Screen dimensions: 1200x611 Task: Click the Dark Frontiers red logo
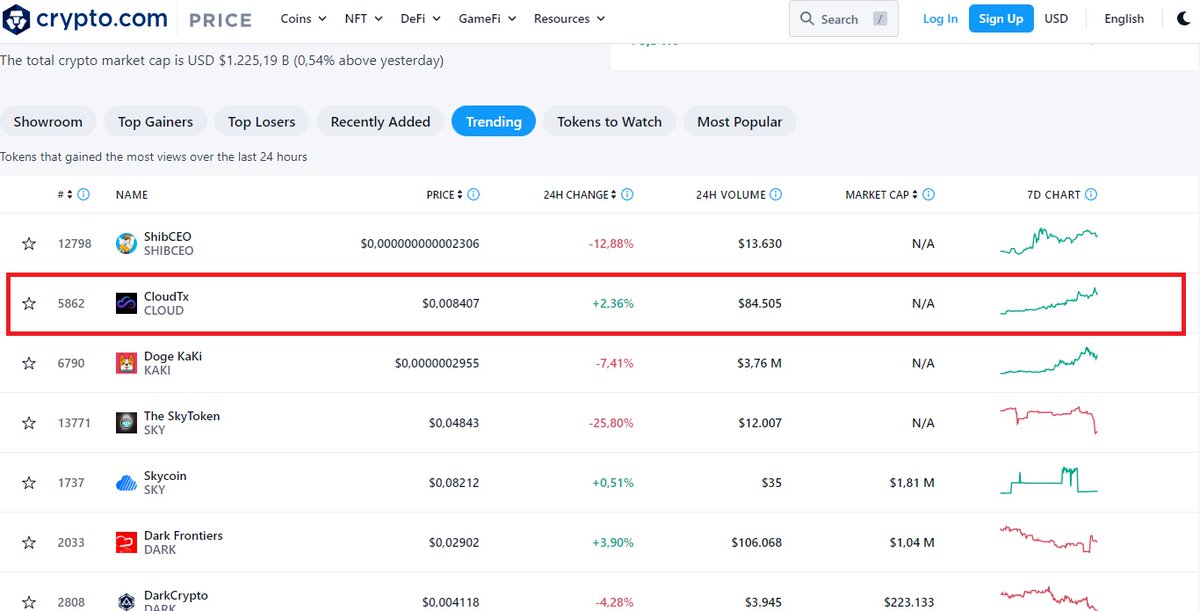(126, 543)
